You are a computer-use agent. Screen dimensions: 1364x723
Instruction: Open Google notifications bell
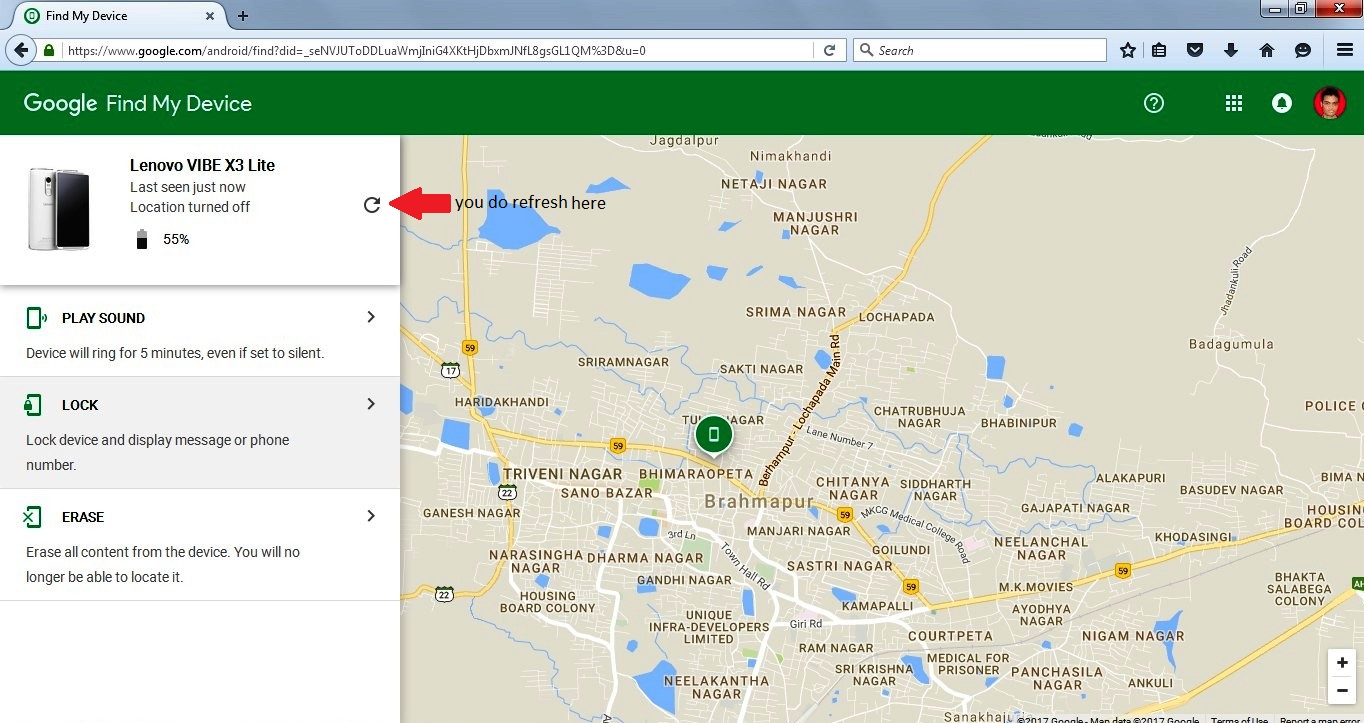point(1281,103)
